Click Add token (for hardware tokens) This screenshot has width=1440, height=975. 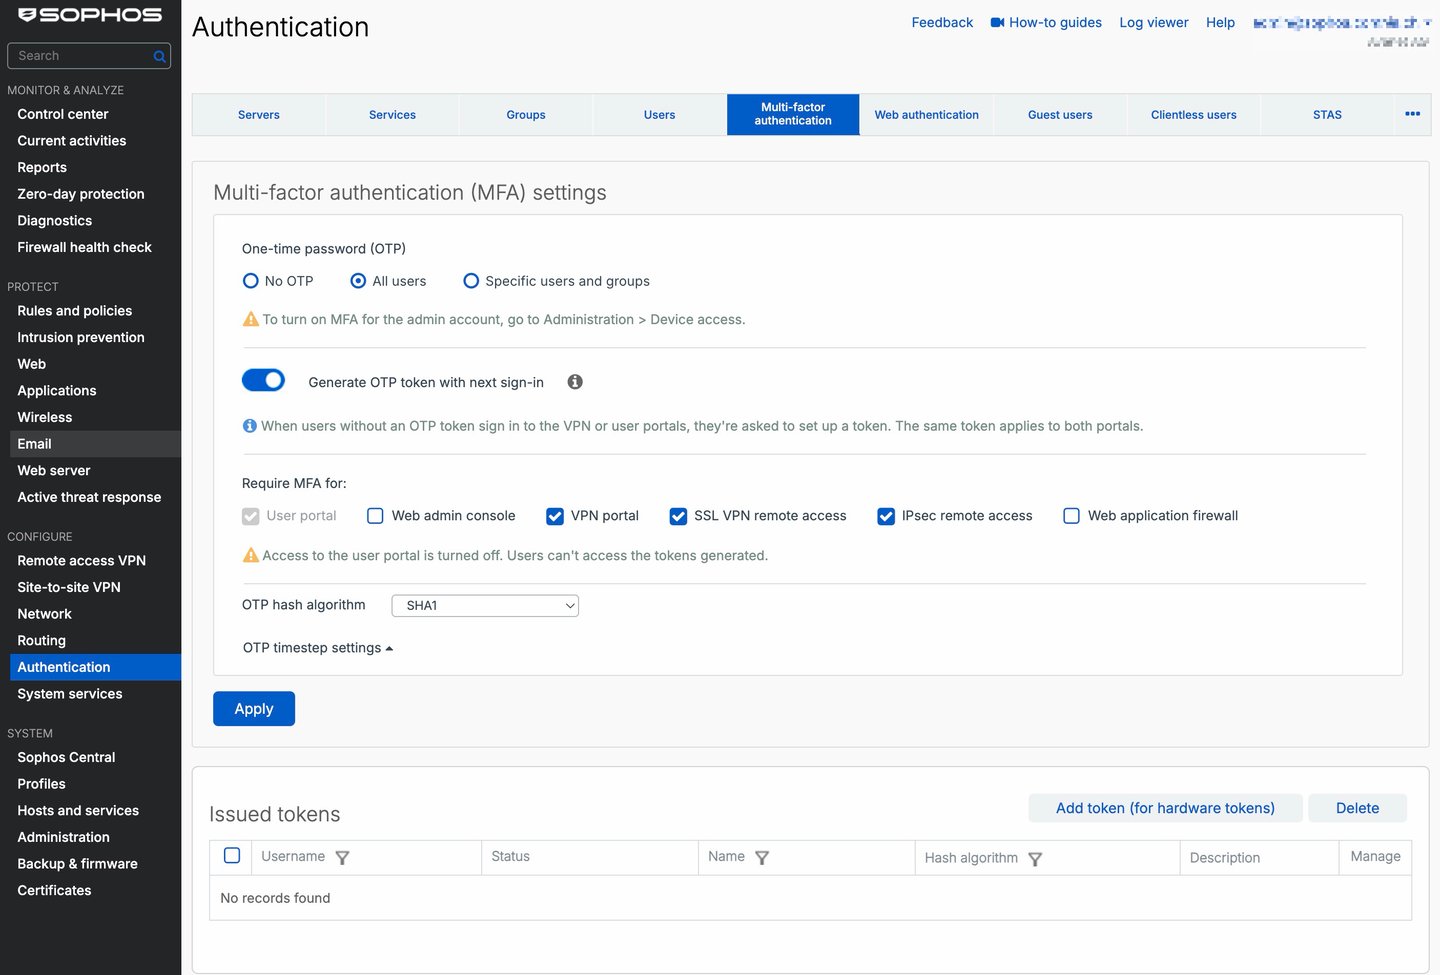[1165, 808]
